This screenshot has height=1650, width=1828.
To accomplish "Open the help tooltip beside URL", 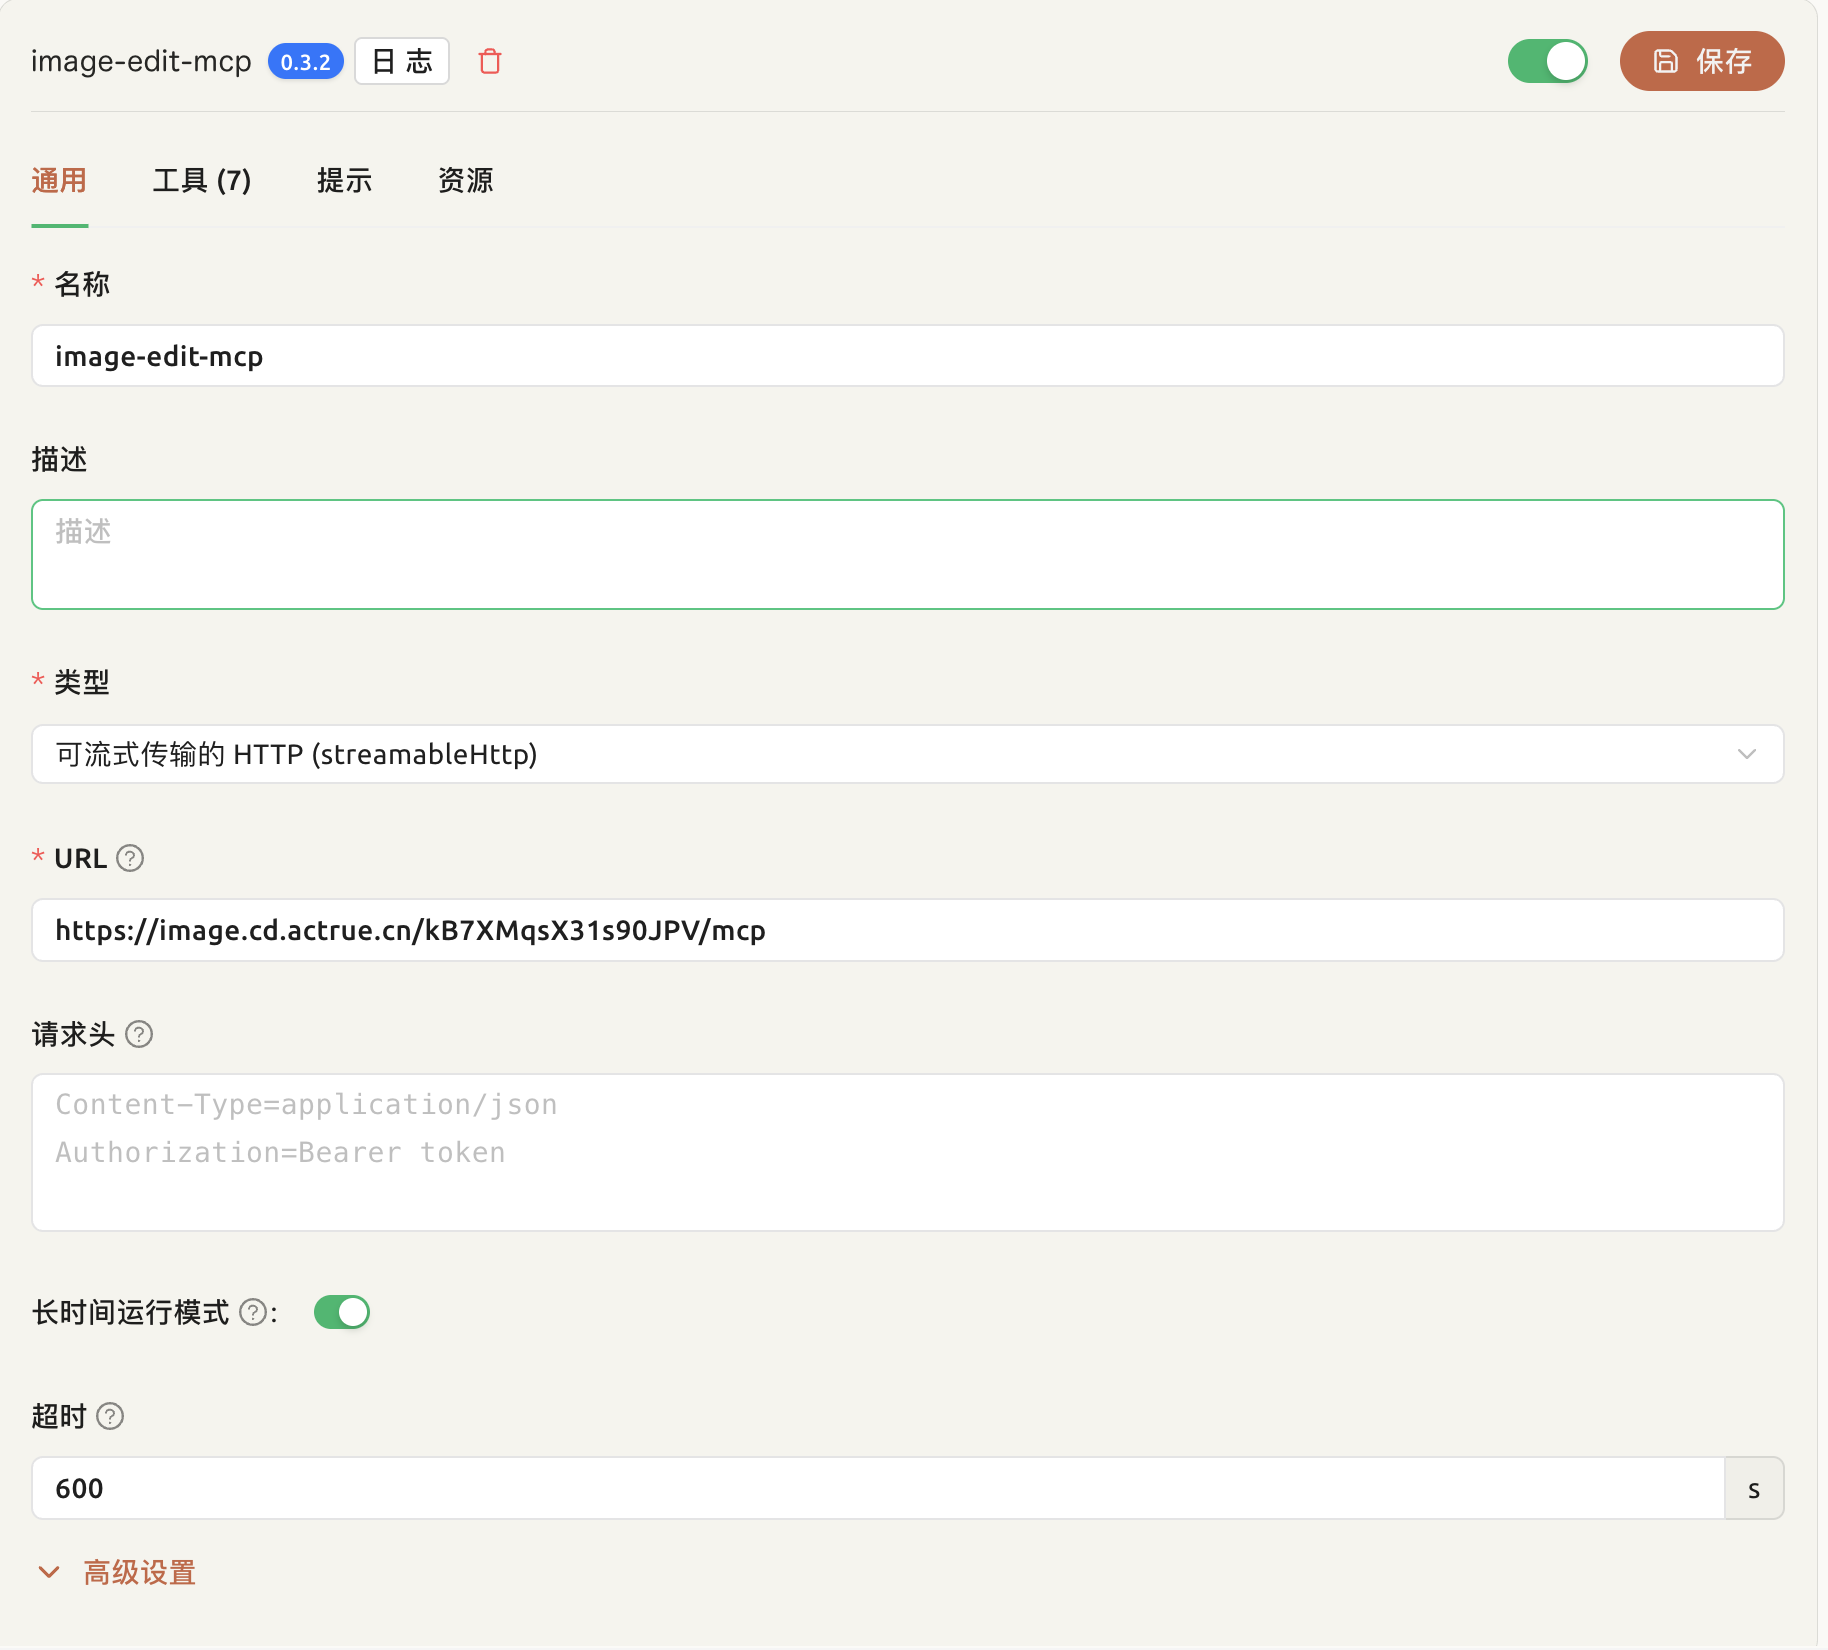I will 130,858.
